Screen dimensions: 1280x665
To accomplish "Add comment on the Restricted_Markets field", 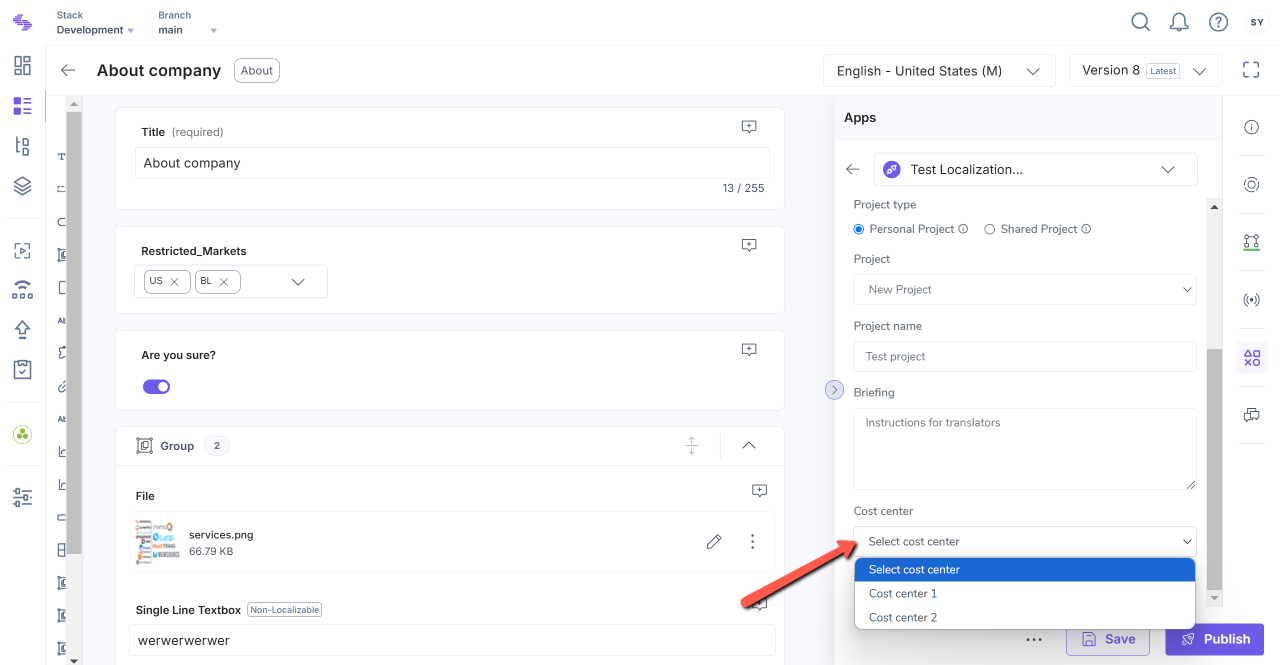I will pos(749,245).
